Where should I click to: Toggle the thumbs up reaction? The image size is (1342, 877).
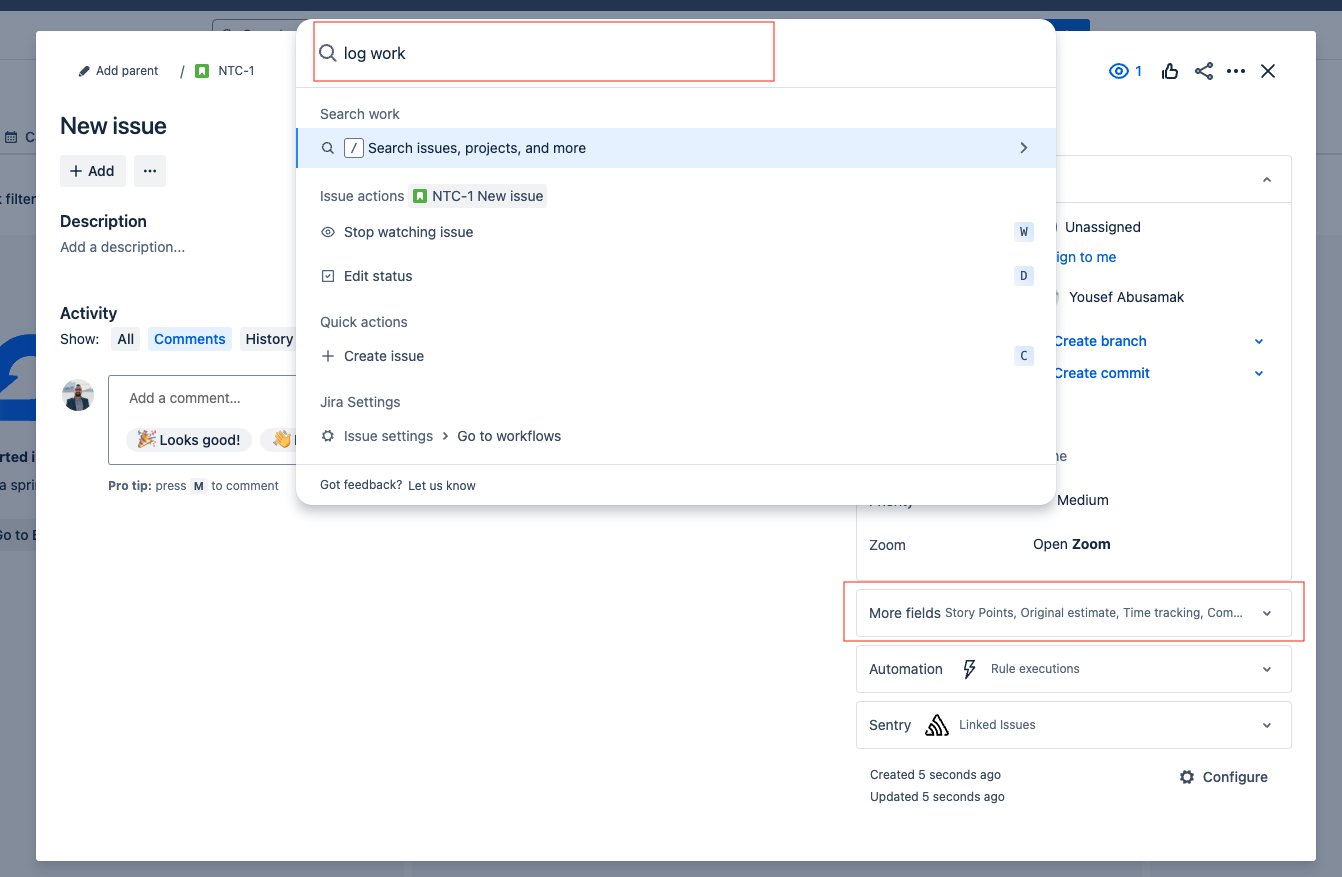[x=1170, y=71]
